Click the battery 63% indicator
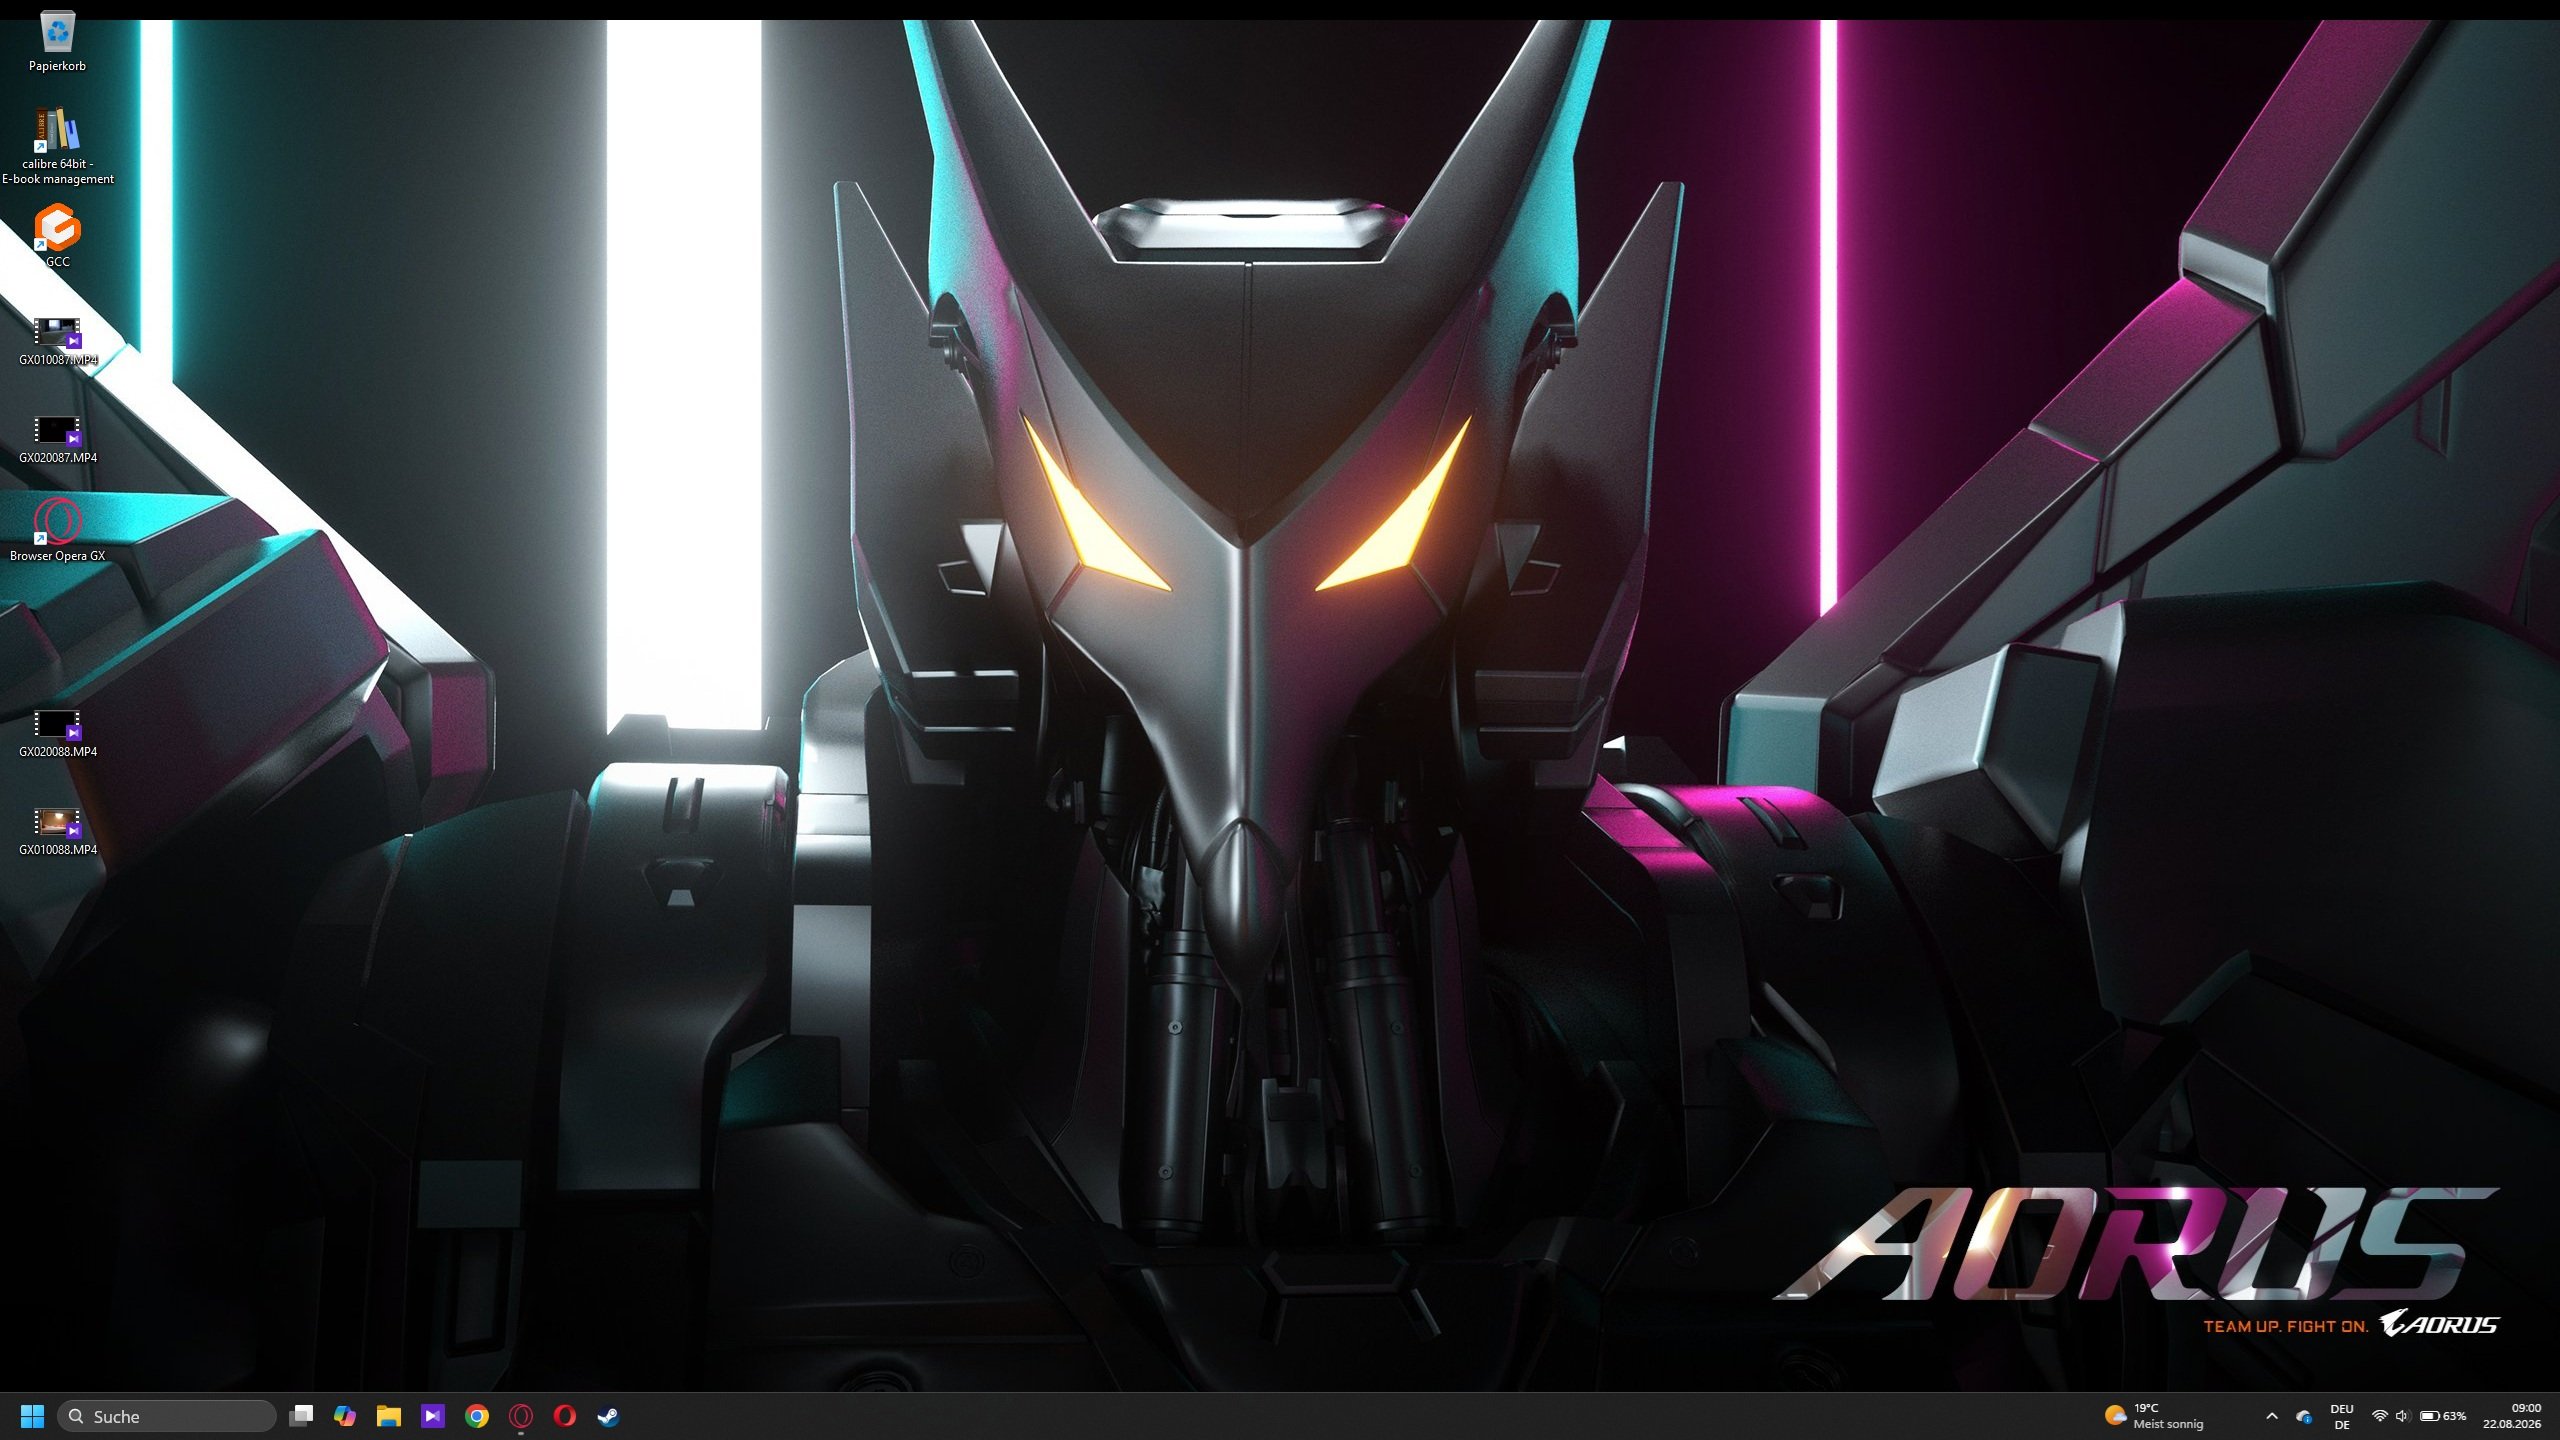Image resolution: width=2560 pixels, height=1440 pixels. [2442, 1416]
